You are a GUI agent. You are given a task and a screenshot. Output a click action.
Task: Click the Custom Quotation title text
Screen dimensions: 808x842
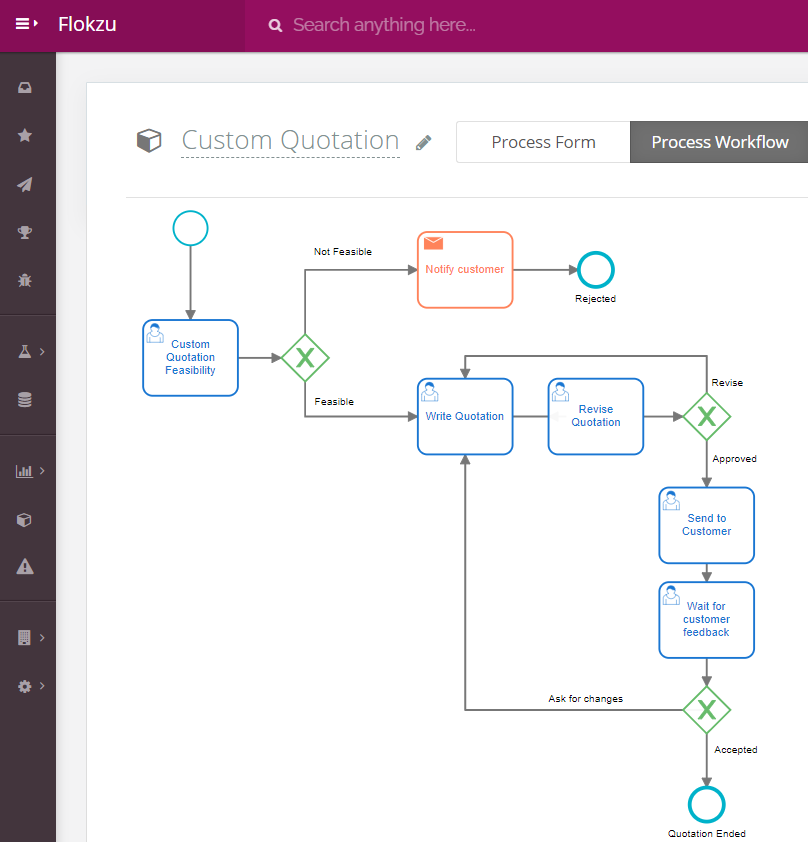(x=290, y=141)
